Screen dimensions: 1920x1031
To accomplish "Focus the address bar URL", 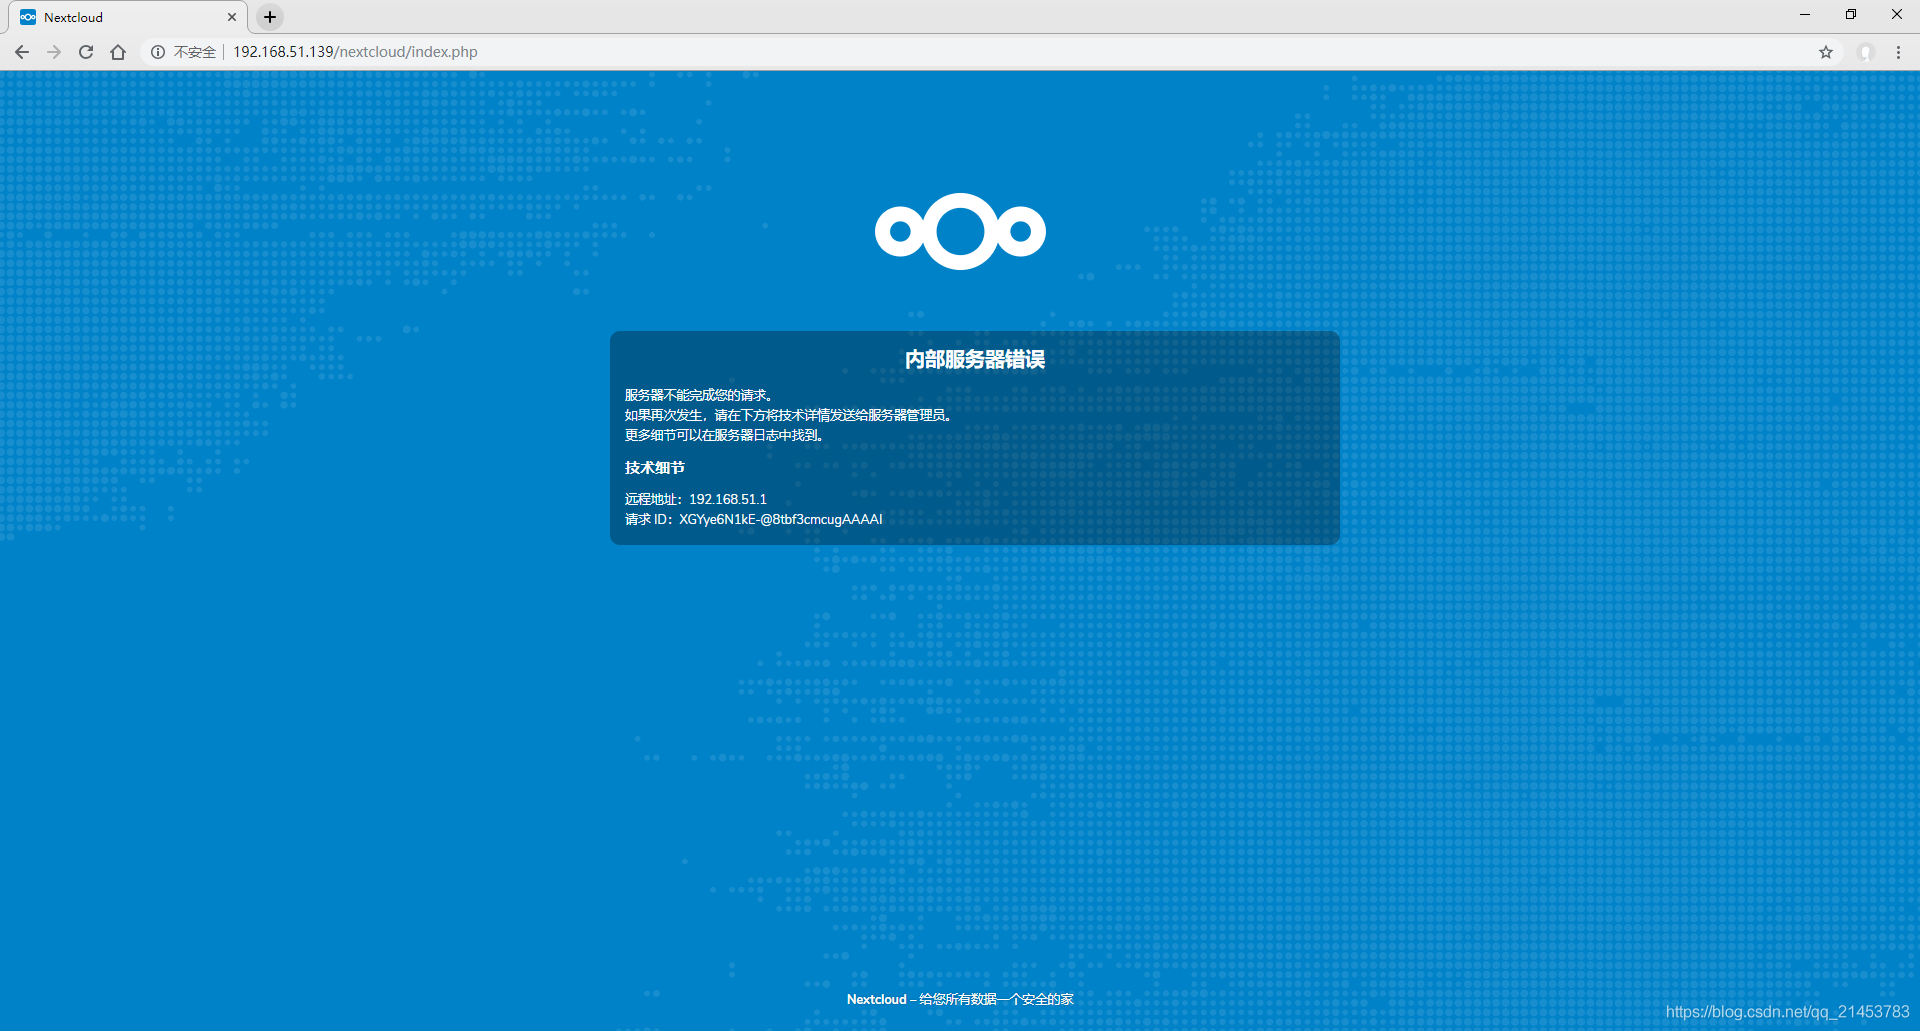I will pos(355,52).
